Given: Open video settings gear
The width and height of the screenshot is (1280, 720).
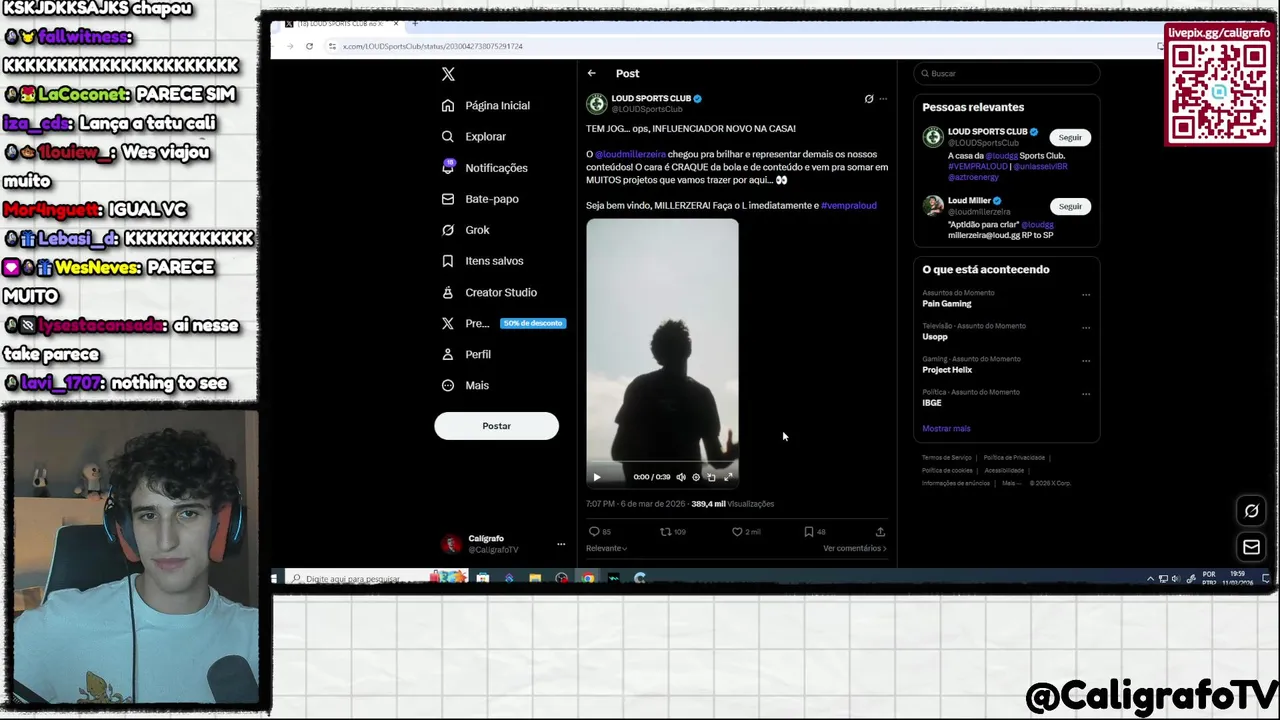Looking at the screenshot, I should pyautogui.click(x=696, y=477).
